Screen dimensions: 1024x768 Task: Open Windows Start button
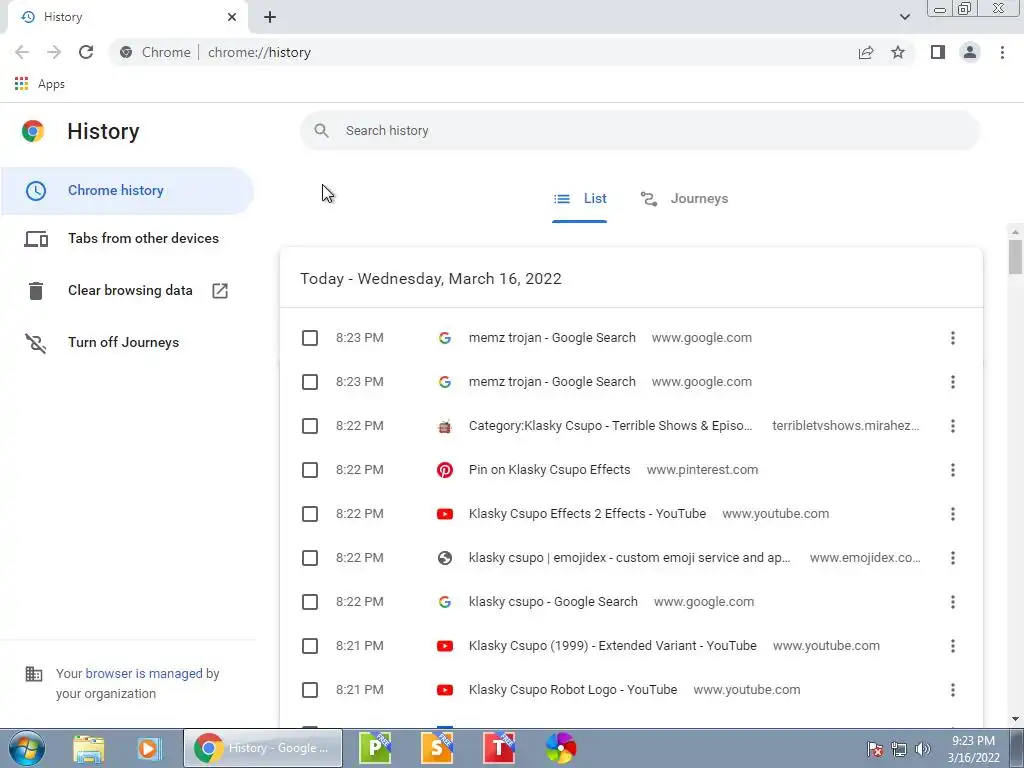click(27, 748)
